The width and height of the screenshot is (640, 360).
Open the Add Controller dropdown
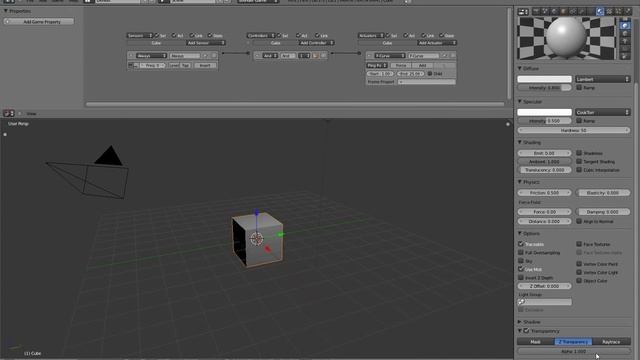click(x=316, y=43)
